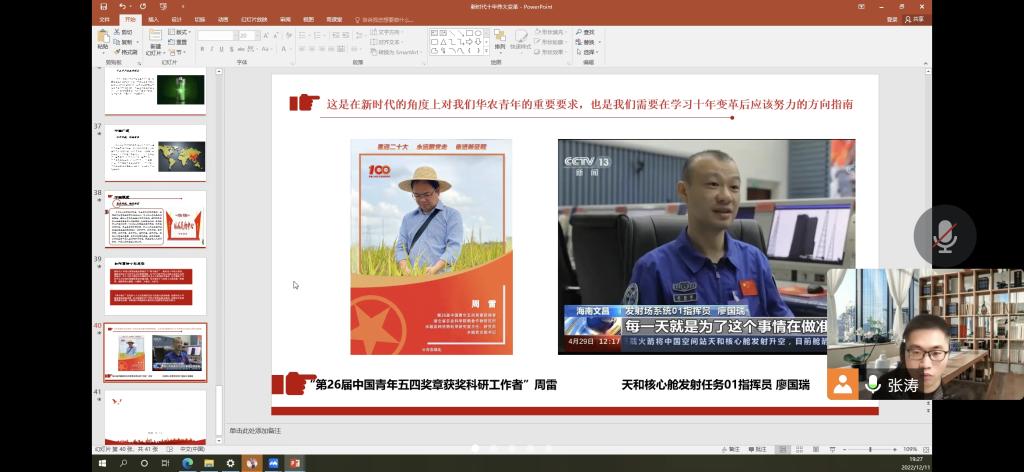Click the Share (共享) button

(913, 19)
